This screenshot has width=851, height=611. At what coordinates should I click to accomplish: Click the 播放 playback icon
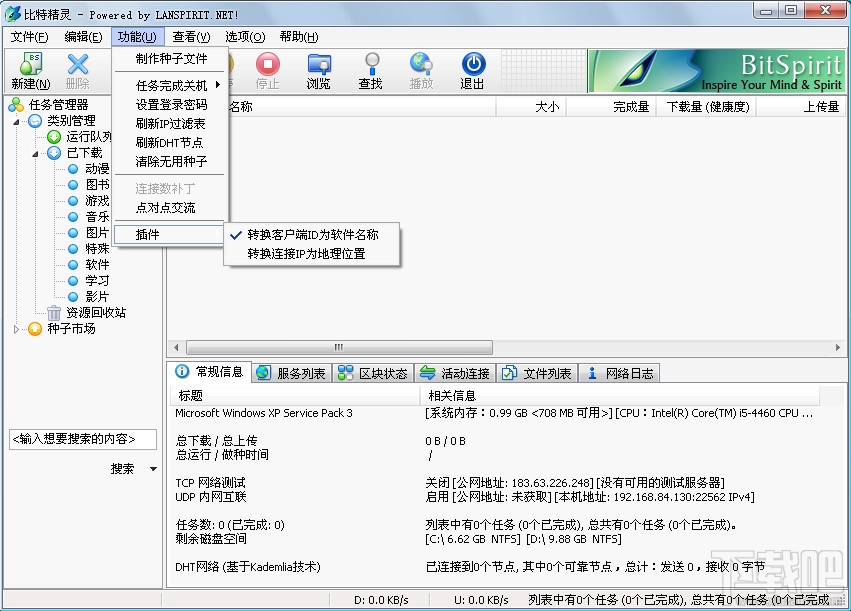(x=421, y=72)
